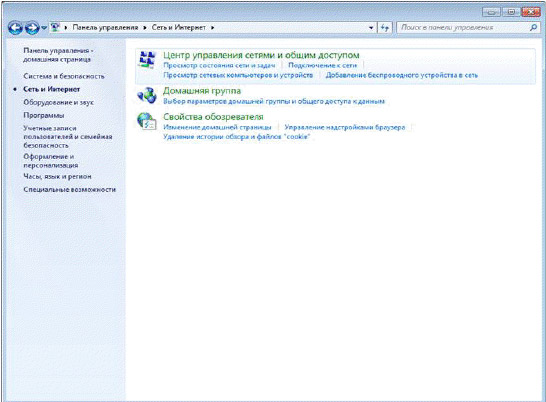Open the recent pages dropdown arrow
Viewport: 546px width, 402px height.
(44, 28)
